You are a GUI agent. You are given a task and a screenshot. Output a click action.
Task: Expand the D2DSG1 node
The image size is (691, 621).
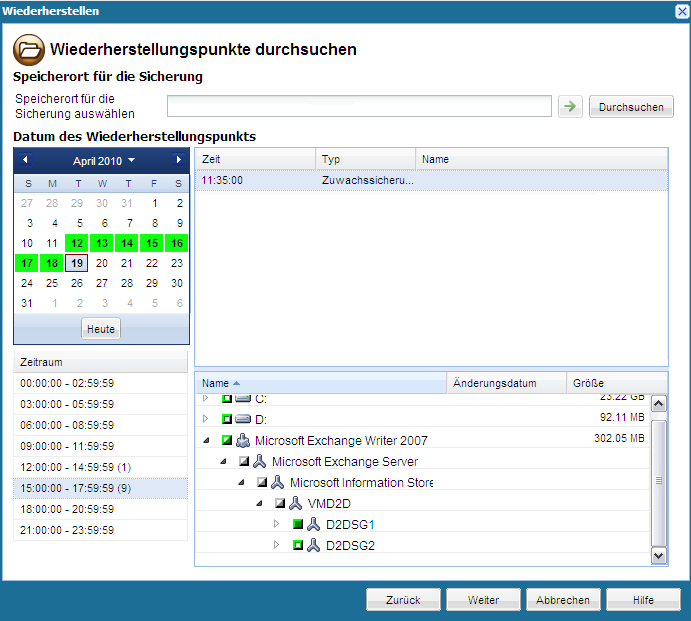276,524
